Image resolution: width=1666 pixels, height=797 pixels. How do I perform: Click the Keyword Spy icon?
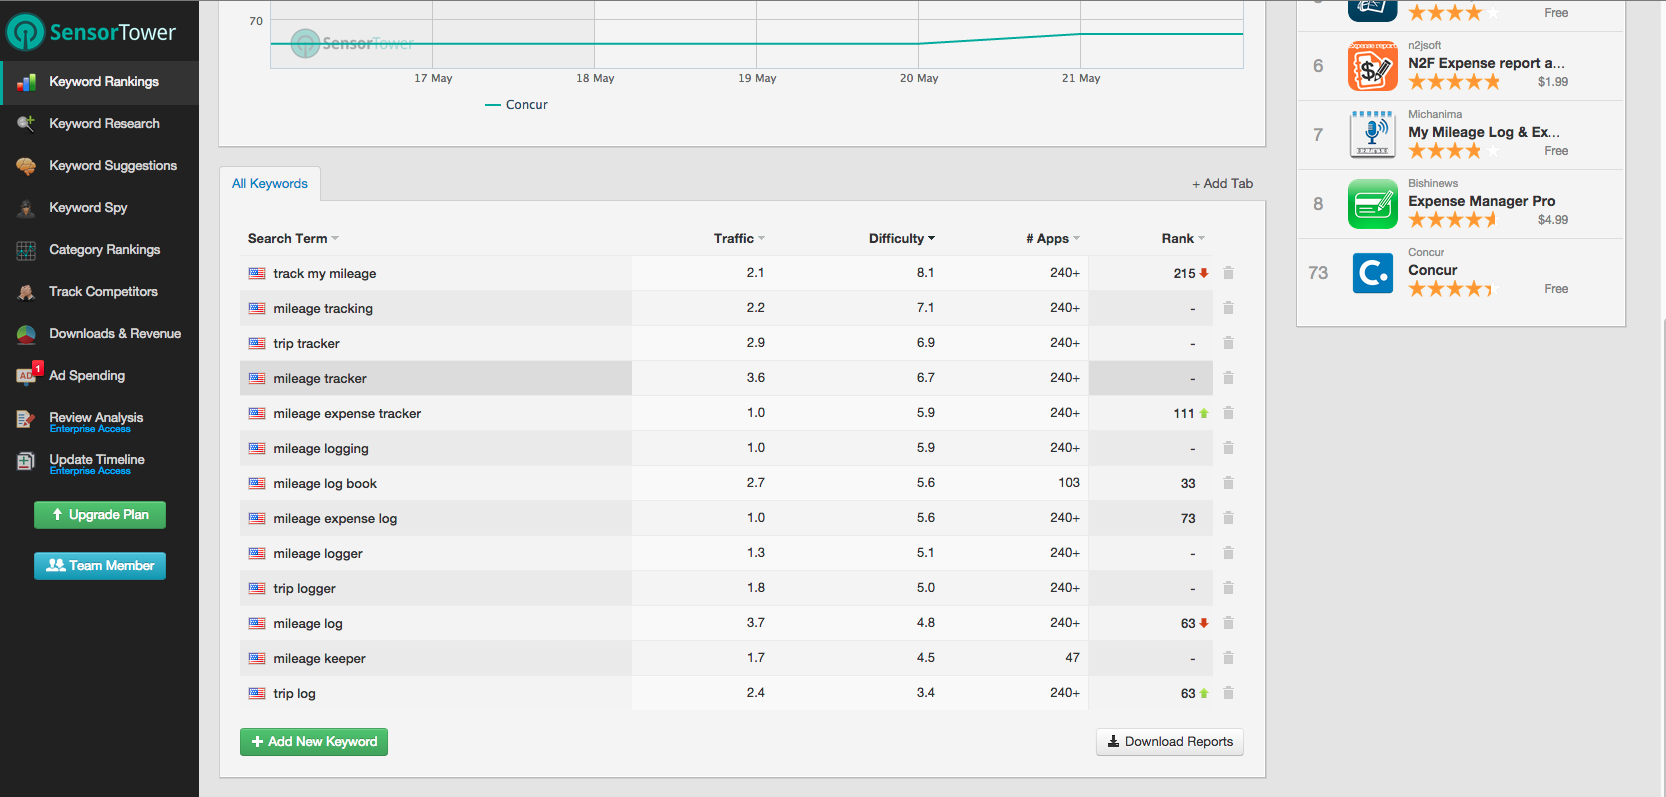coord(26,208)
